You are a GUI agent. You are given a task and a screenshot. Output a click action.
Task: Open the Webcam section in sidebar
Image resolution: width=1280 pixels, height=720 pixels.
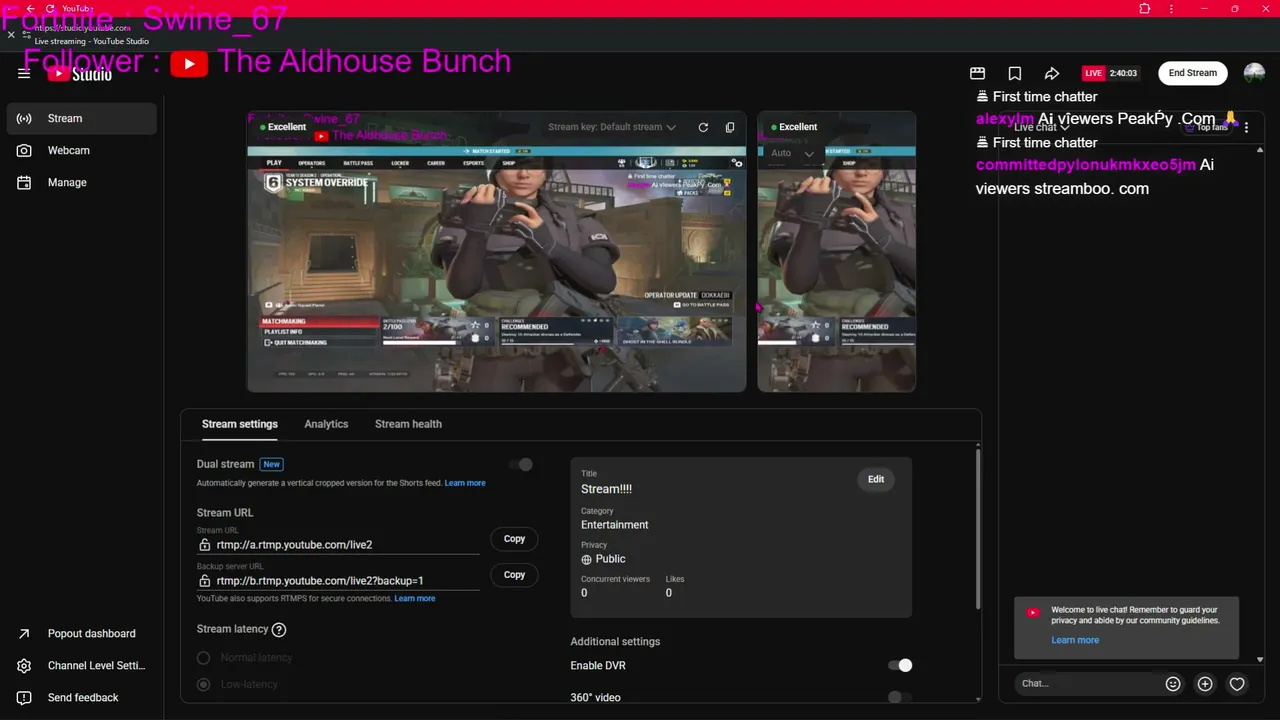(x=82, y=150)
